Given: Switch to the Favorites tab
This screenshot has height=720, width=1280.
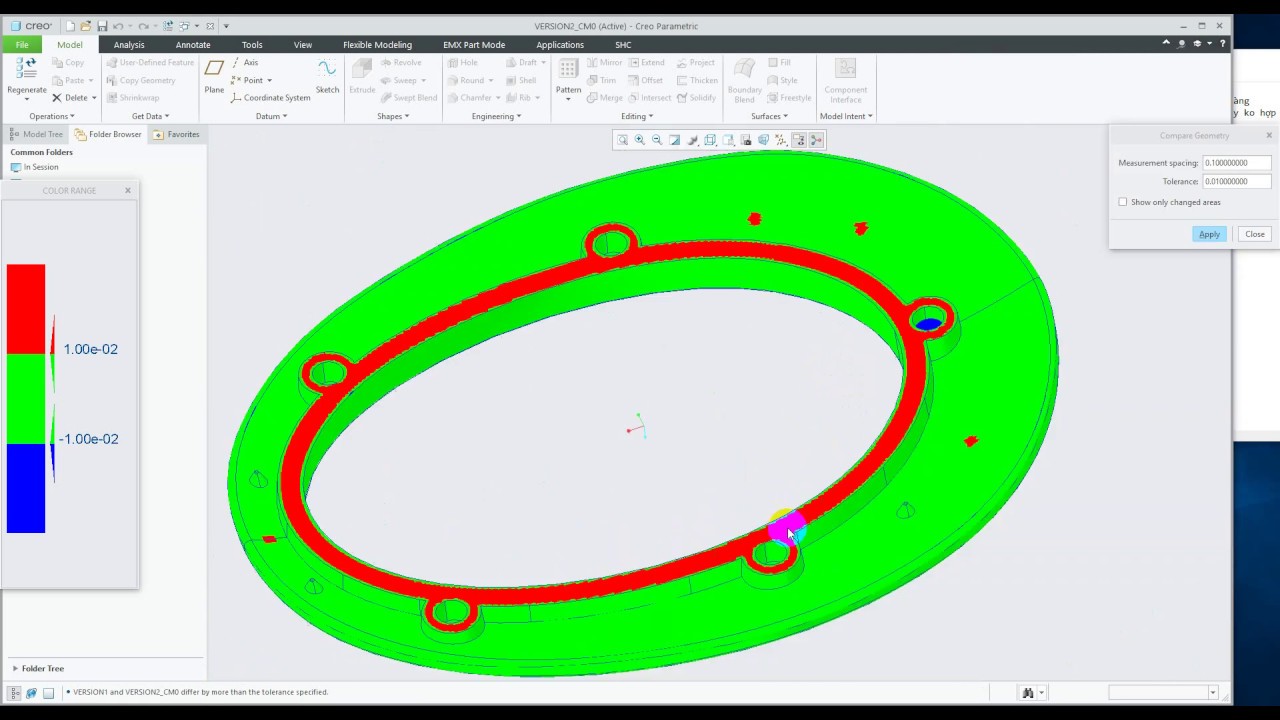Looking at the screenshot, I should pos(177,134).
